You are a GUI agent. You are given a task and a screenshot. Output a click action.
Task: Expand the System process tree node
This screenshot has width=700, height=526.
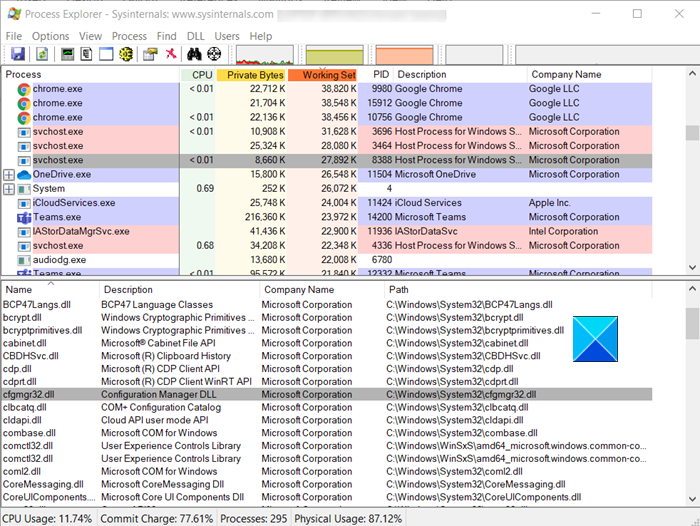click(9, 189)
